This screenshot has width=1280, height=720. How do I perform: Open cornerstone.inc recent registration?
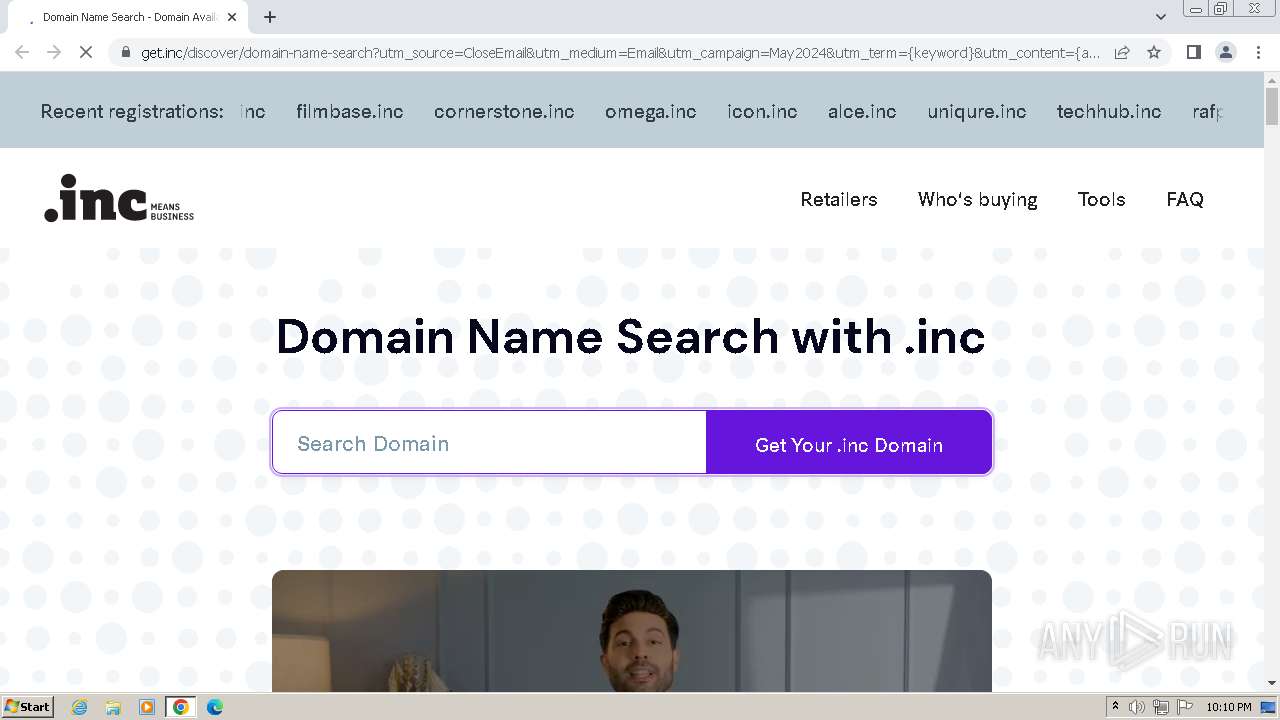[x=504, y=111]
